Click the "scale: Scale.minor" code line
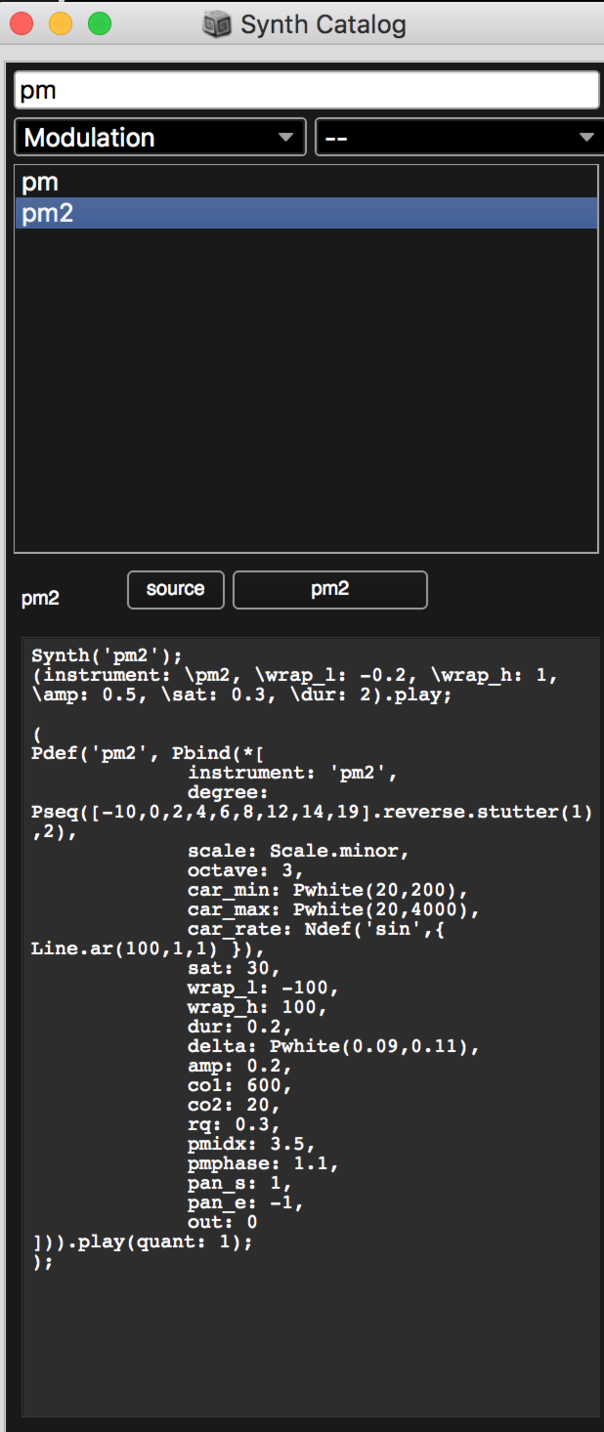The image size is (604, 1432). pos(298,851)
